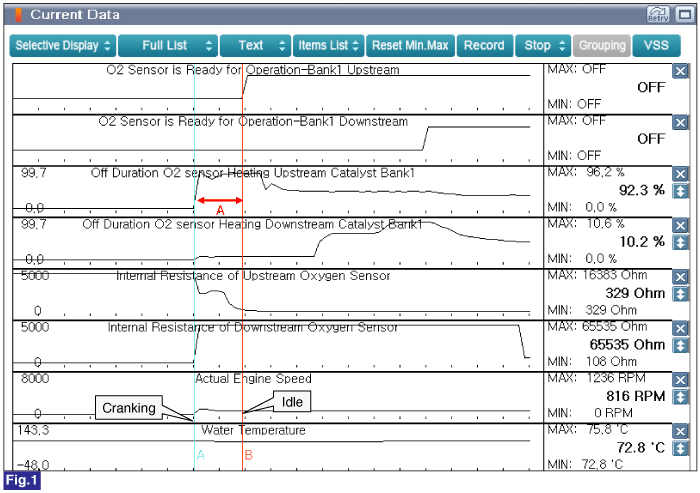The width and height of the screenshot is (700, 493).
Task: Click the 65535 Ohm current value
Action: pos(628,345)
